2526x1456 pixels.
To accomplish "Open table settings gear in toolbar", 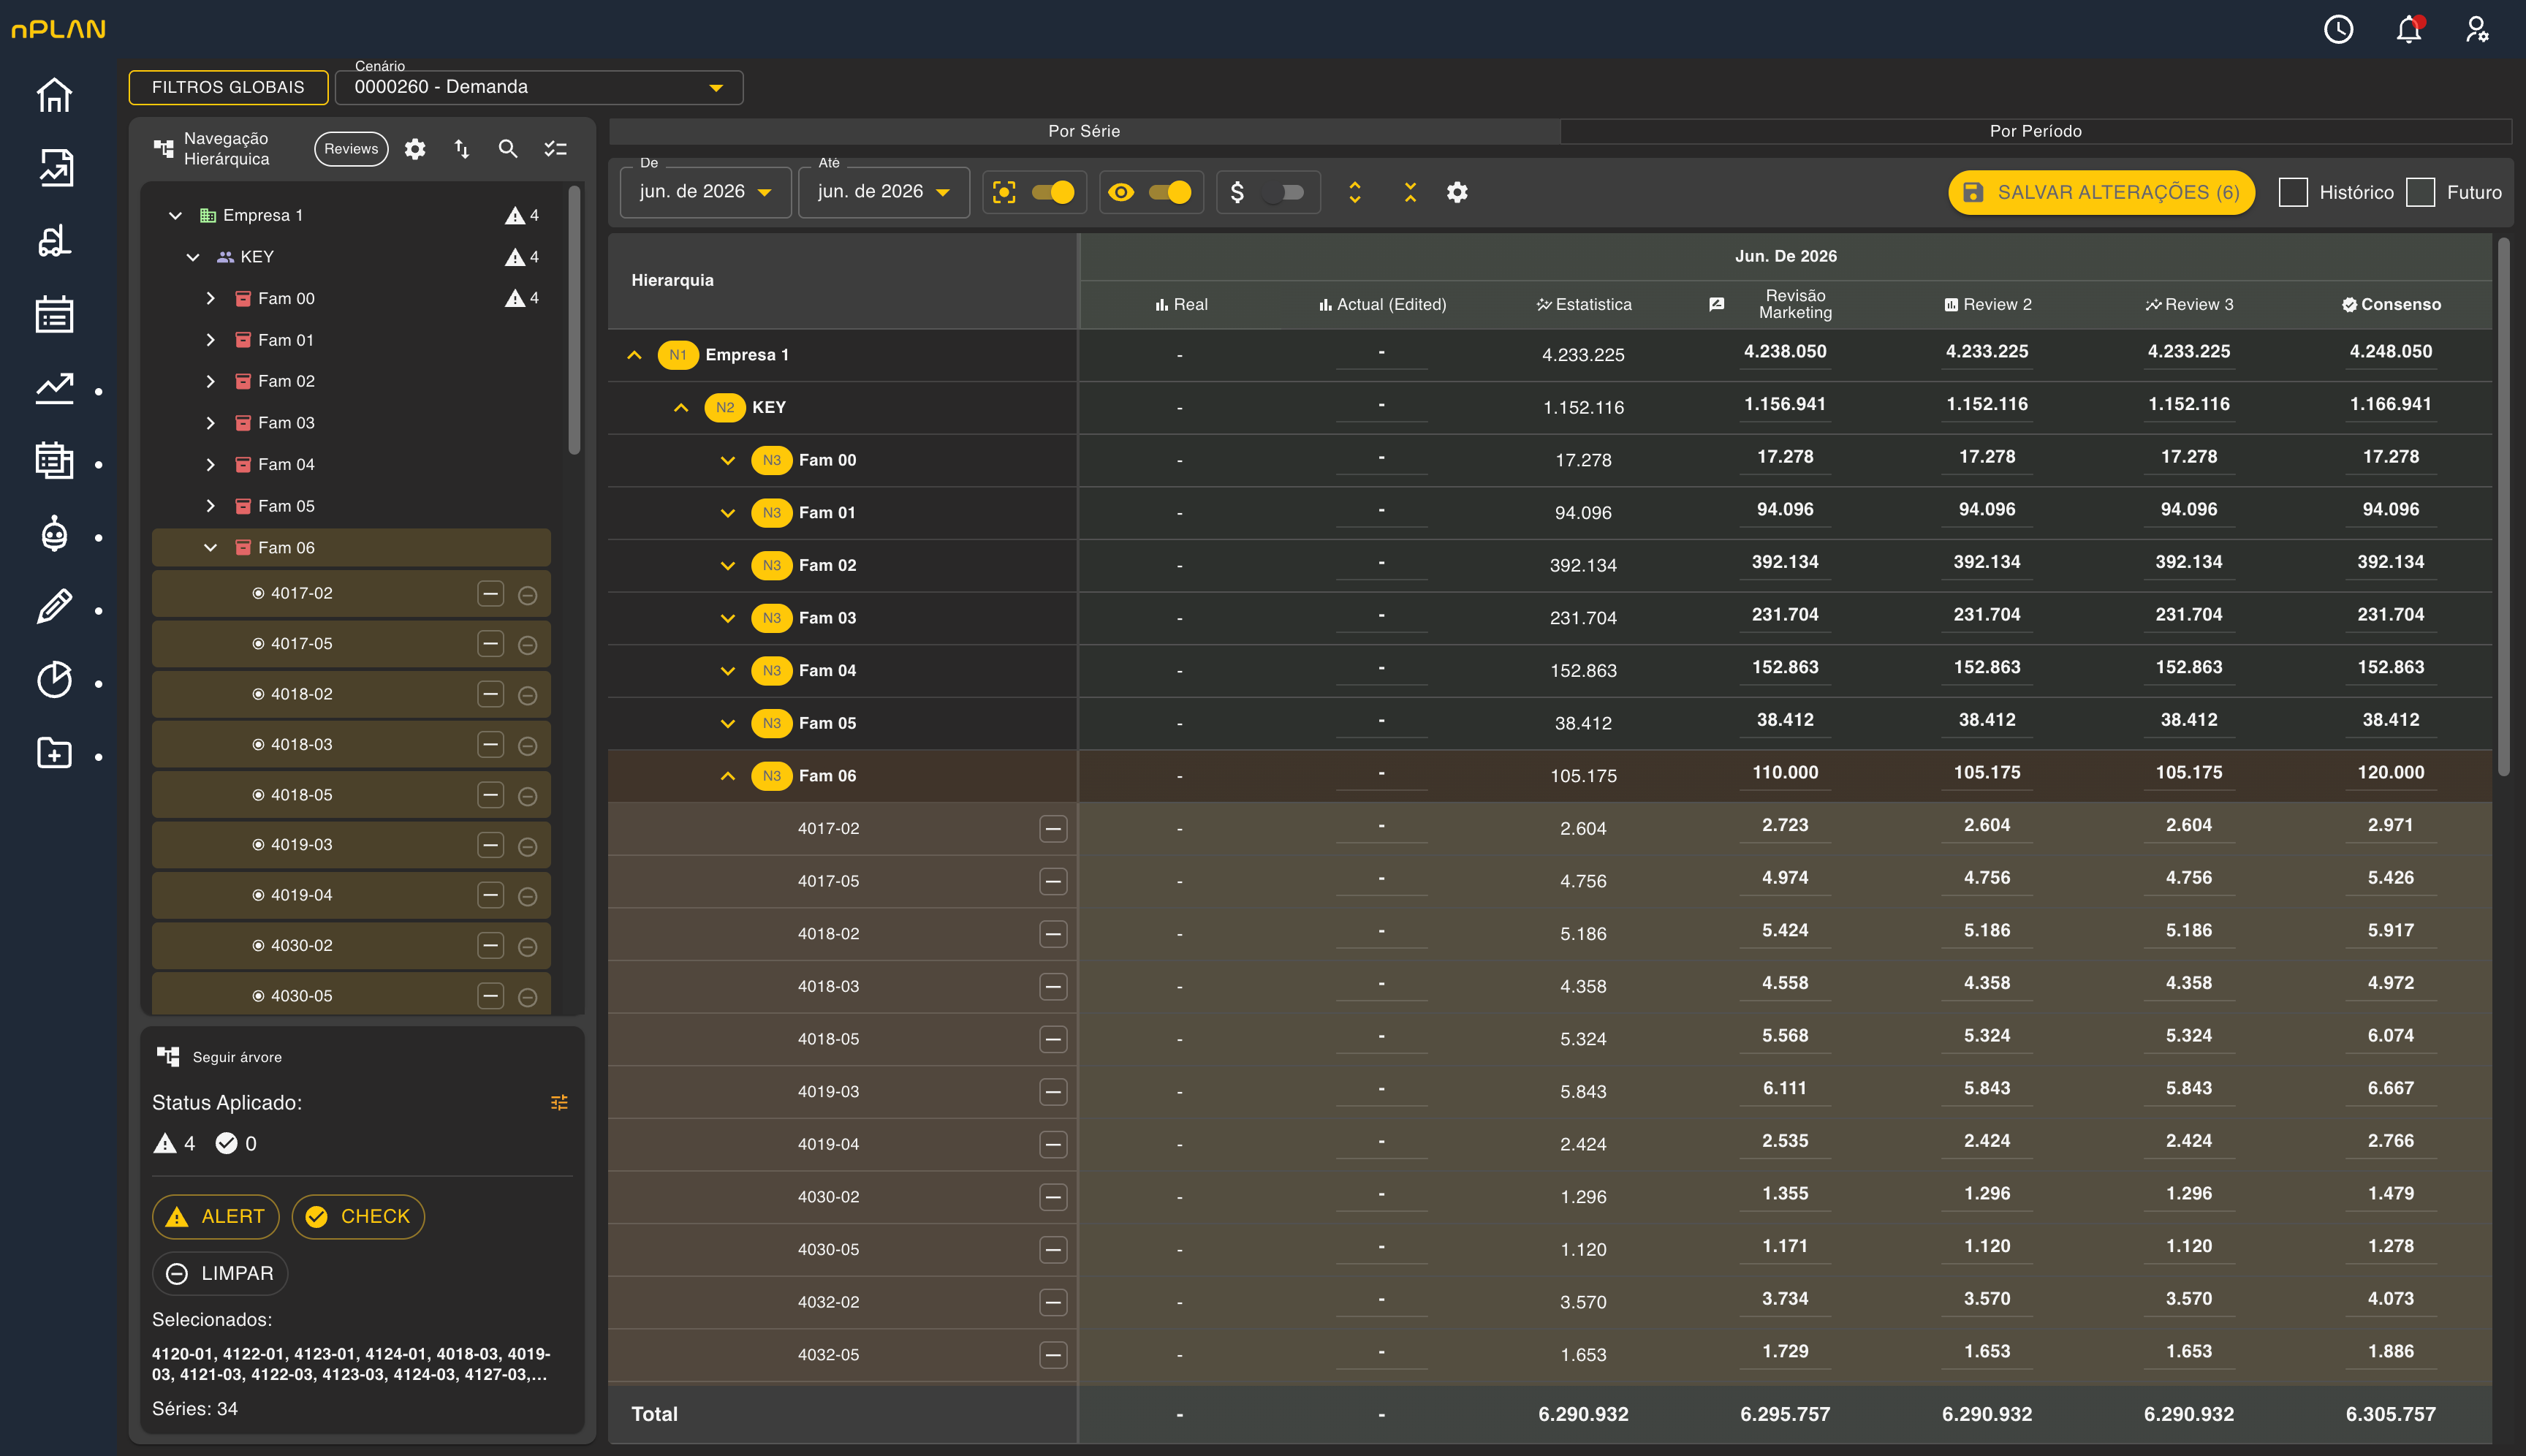I will click(1457, 192).
